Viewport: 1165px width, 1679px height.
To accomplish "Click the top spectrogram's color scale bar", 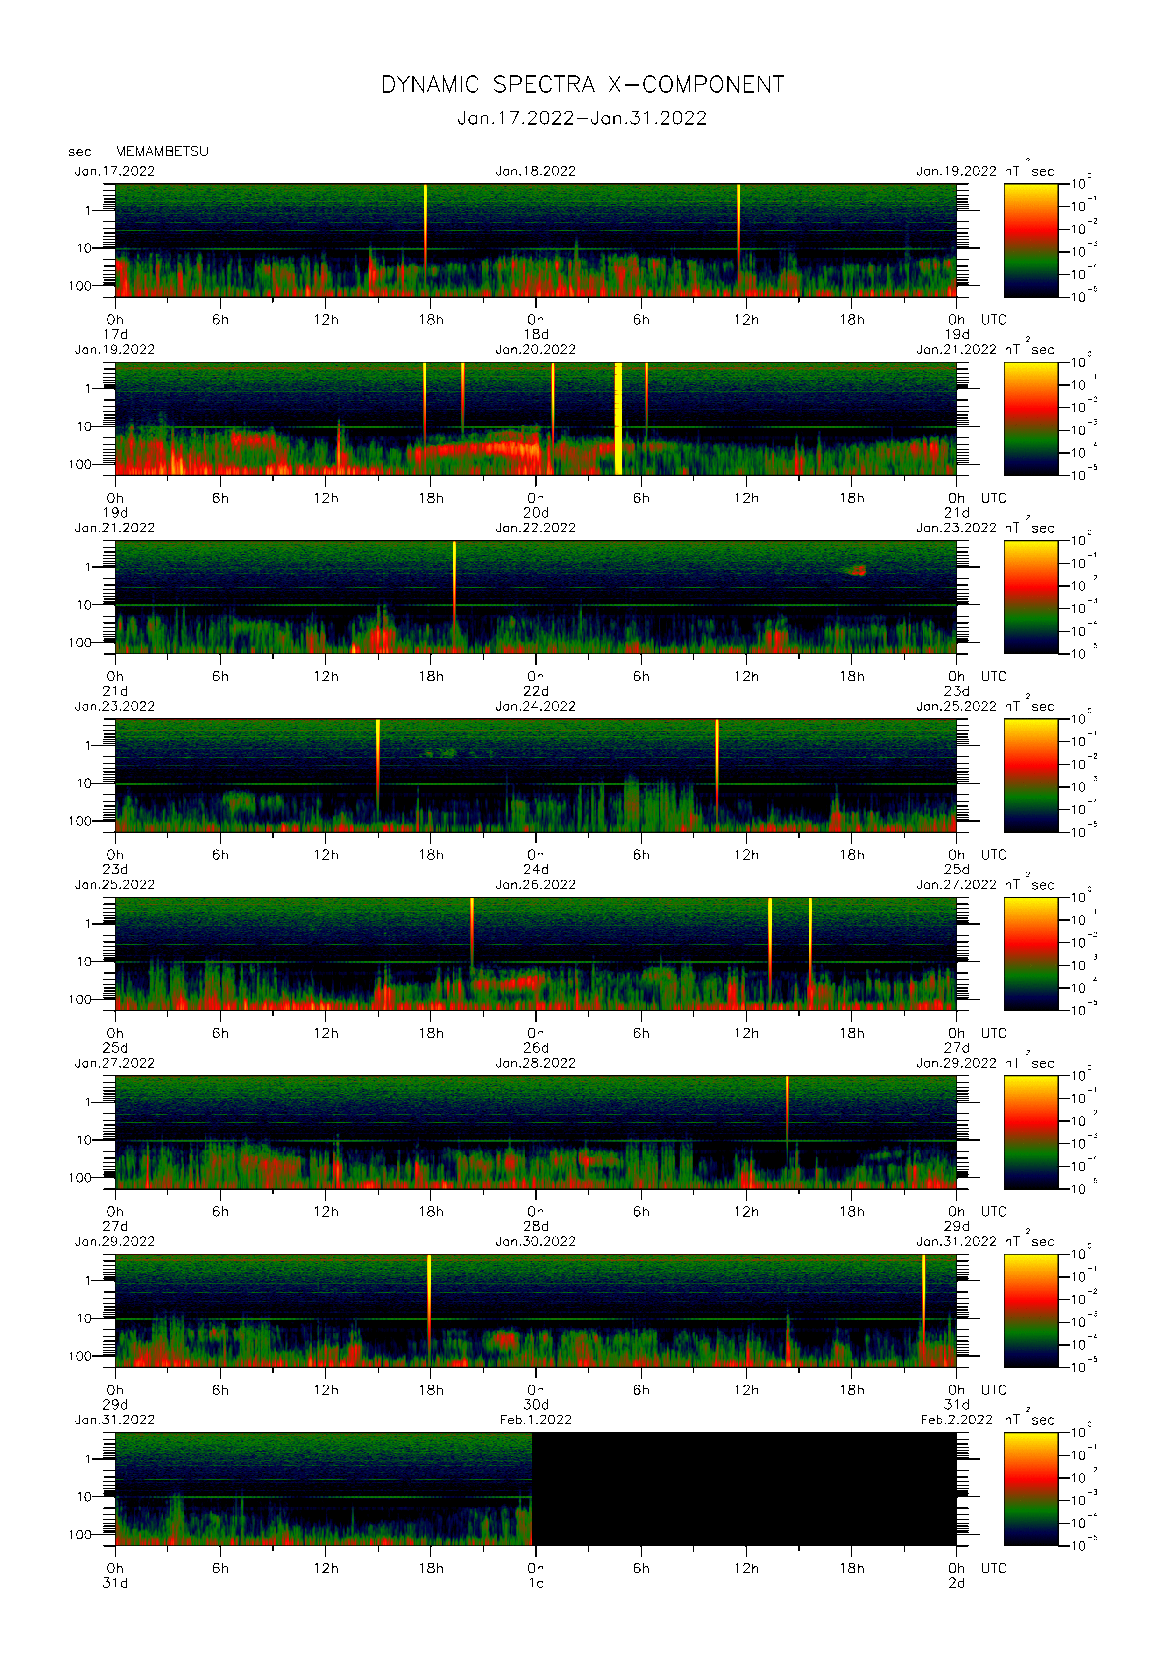I will point(1030,240).
